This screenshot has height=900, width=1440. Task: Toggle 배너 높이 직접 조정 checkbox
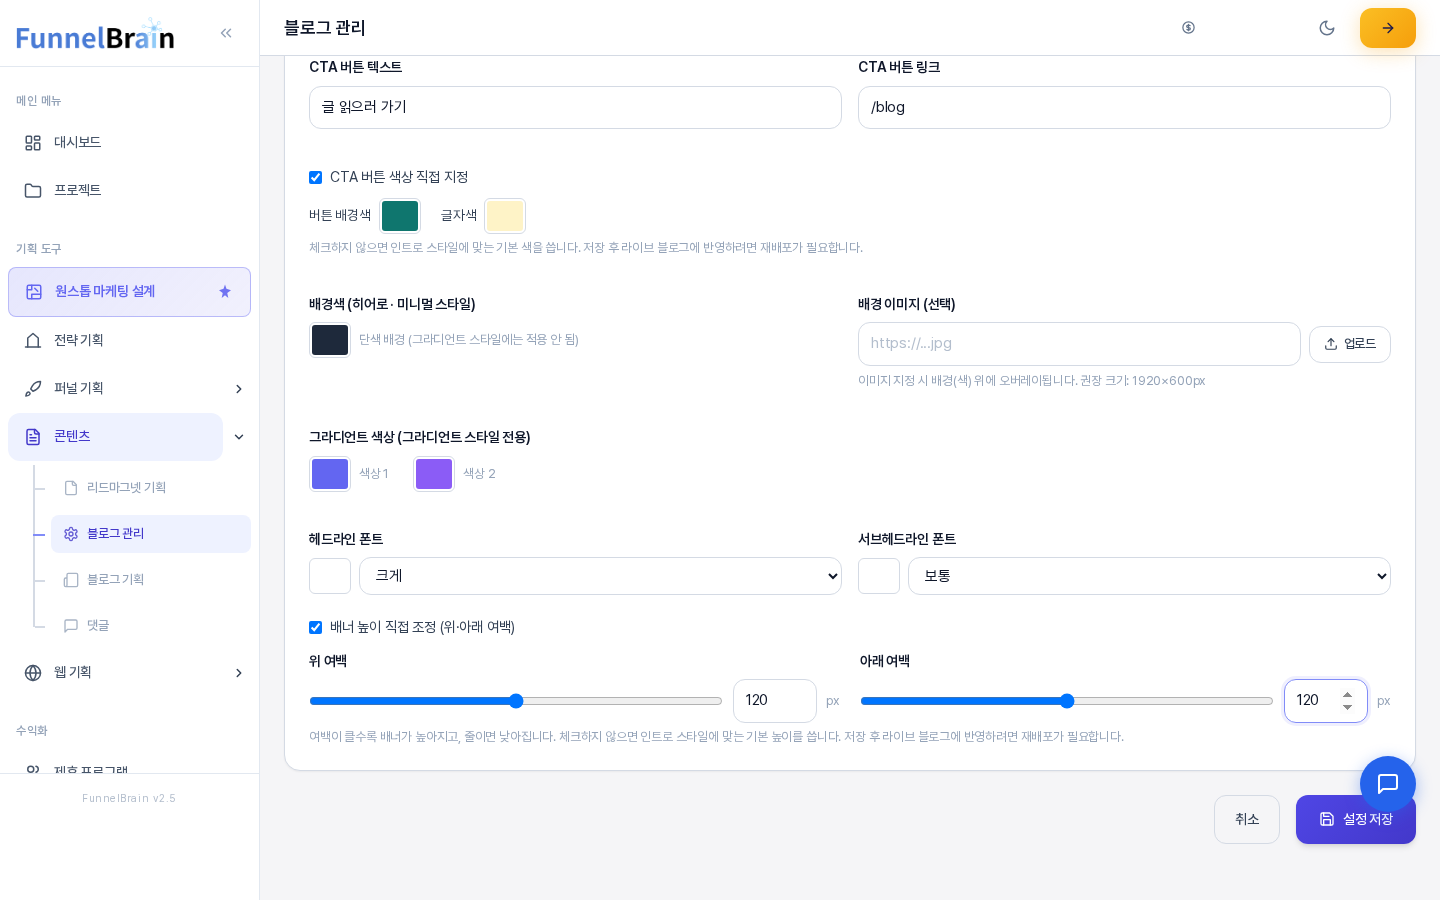point(315,627)
